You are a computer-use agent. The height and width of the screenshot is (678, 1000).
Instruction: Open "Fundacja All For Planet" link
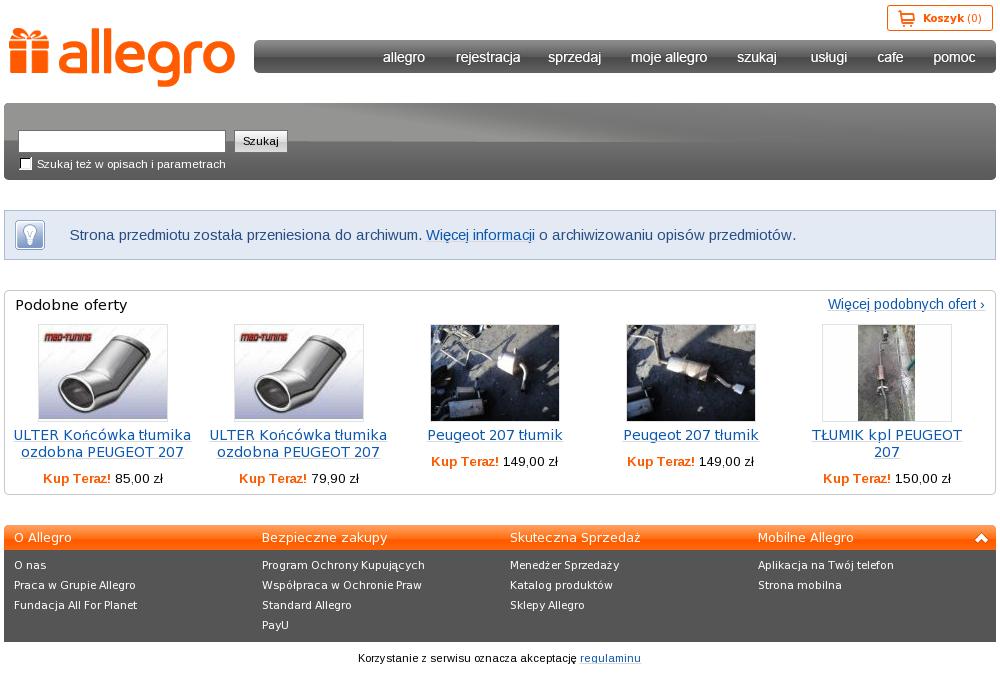[75, 605]
